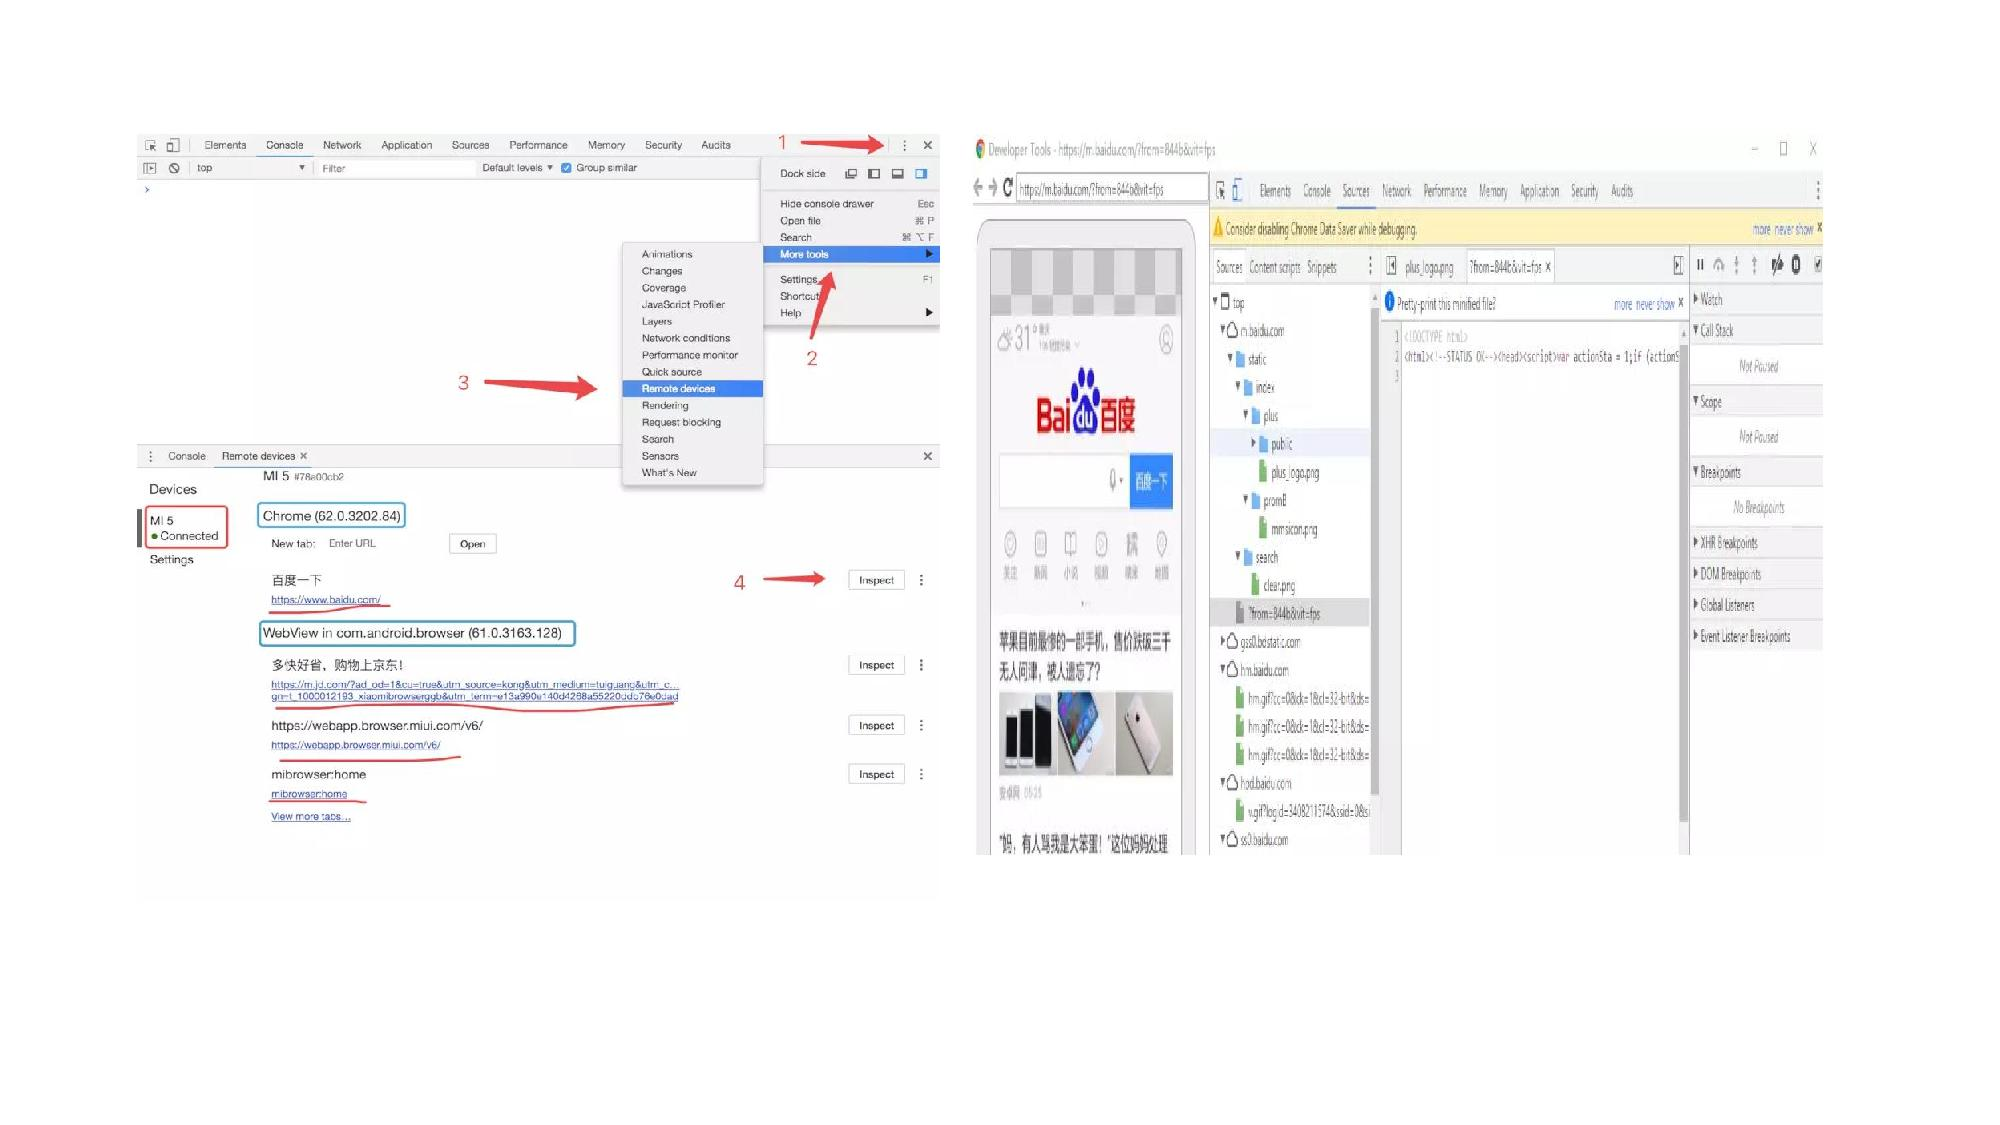Click pause on exceptions icon

(1796, 265)
